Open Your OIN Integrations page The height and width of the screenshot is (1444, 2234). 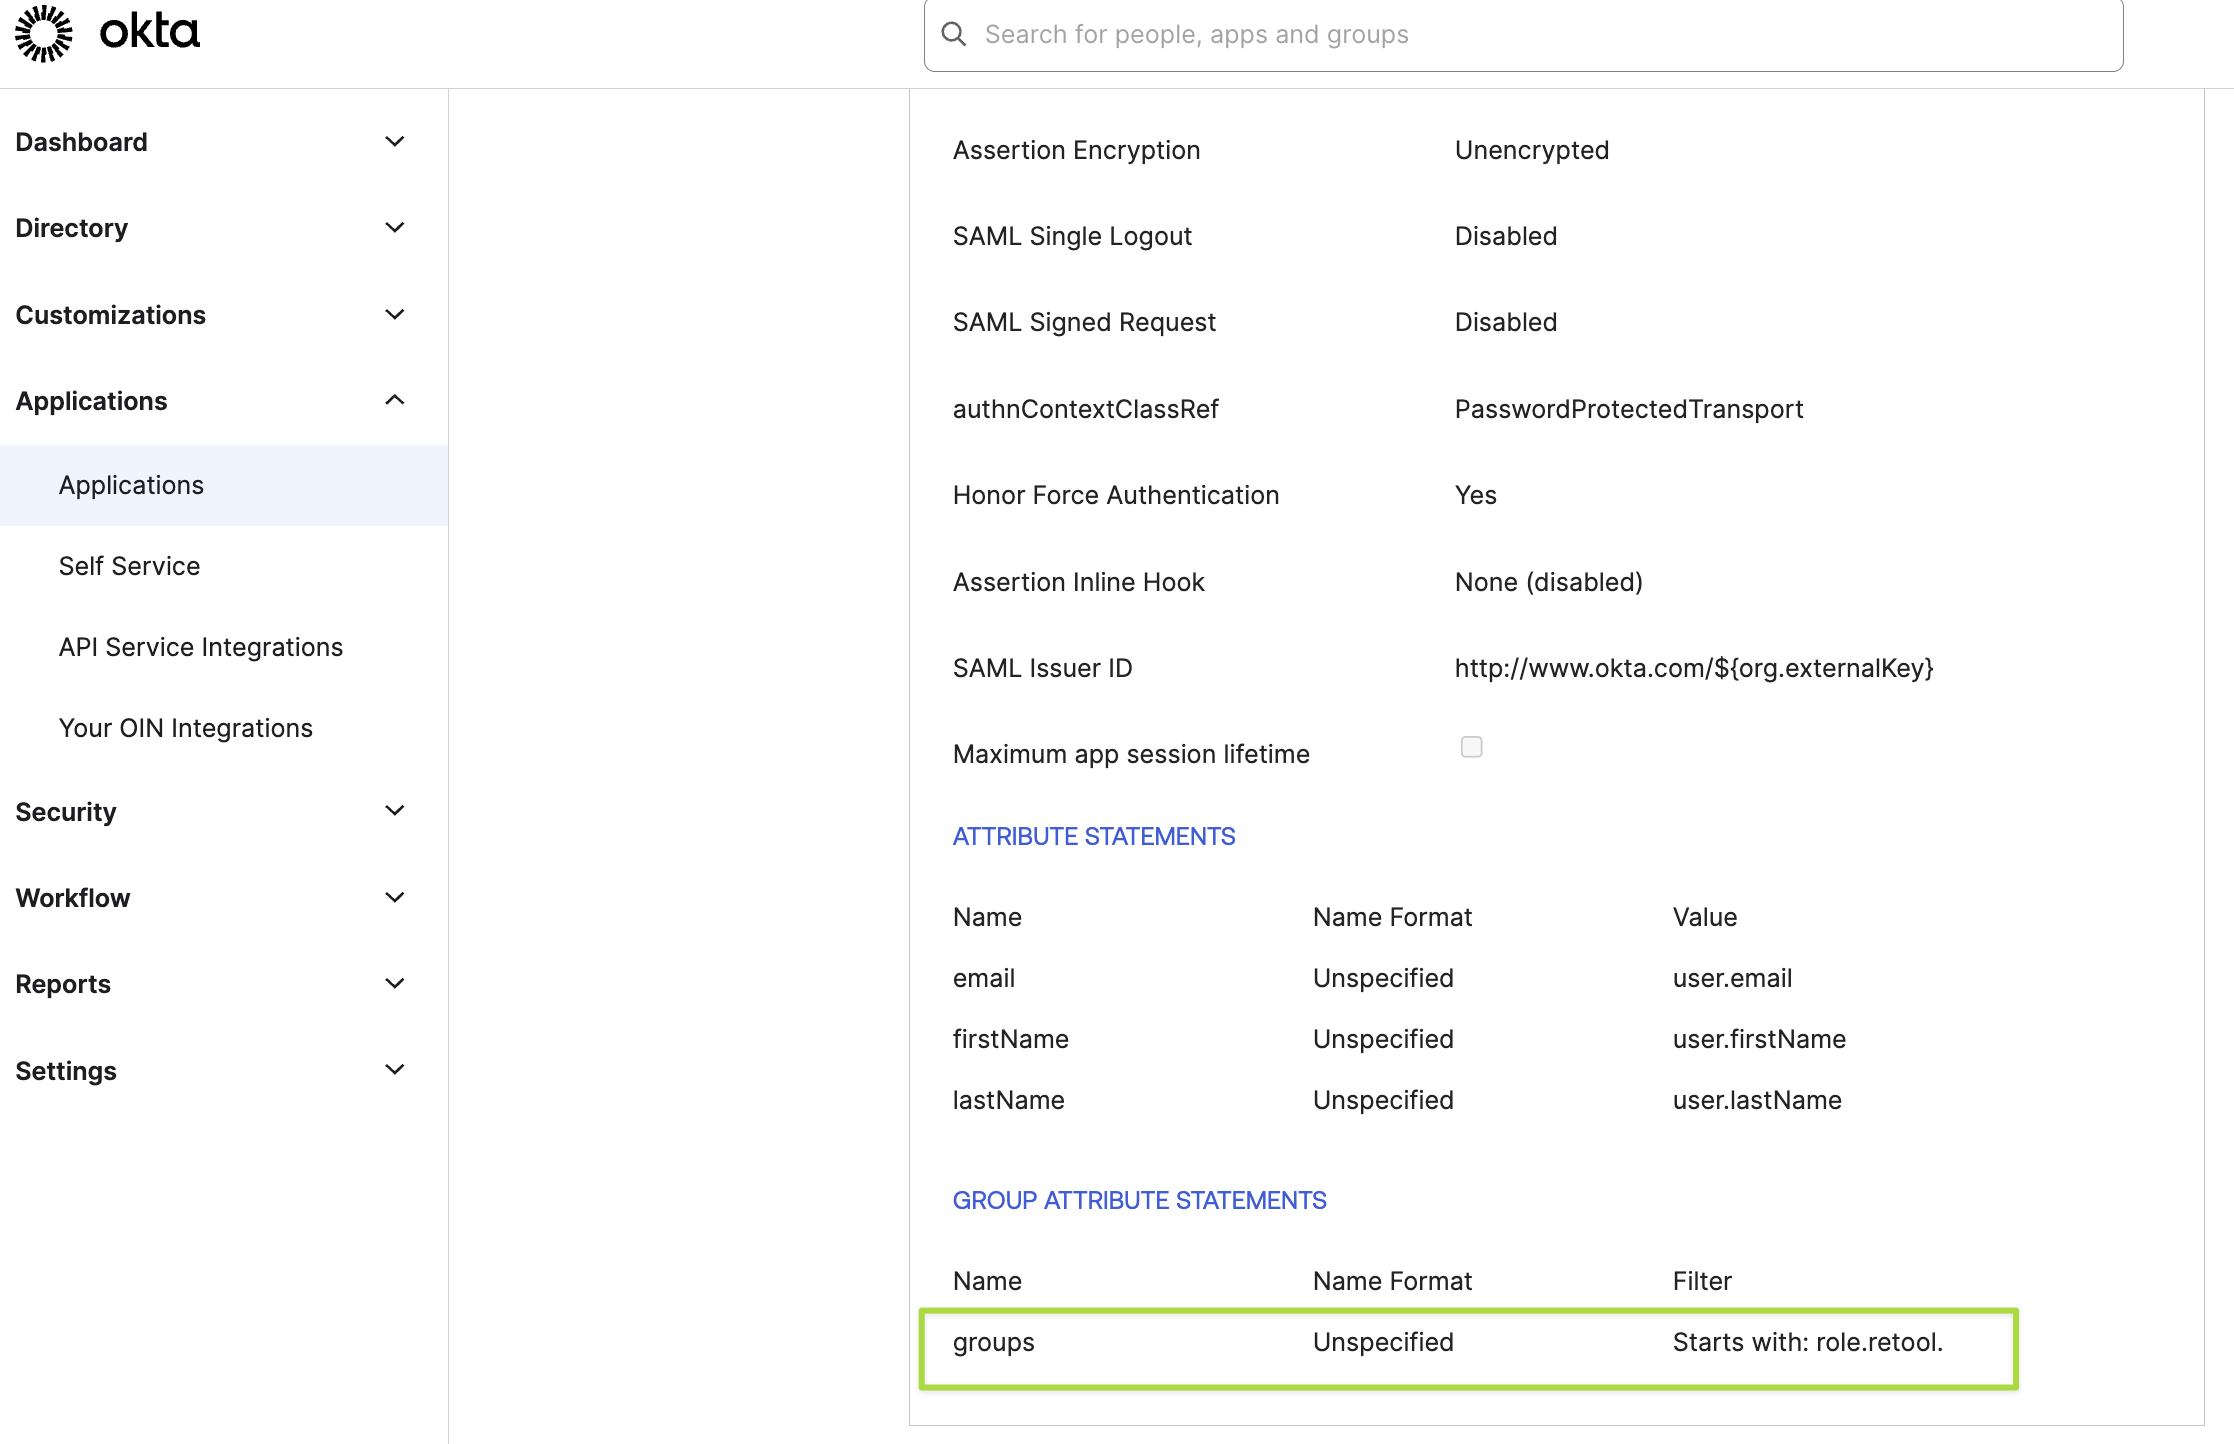tap(185, 728)
